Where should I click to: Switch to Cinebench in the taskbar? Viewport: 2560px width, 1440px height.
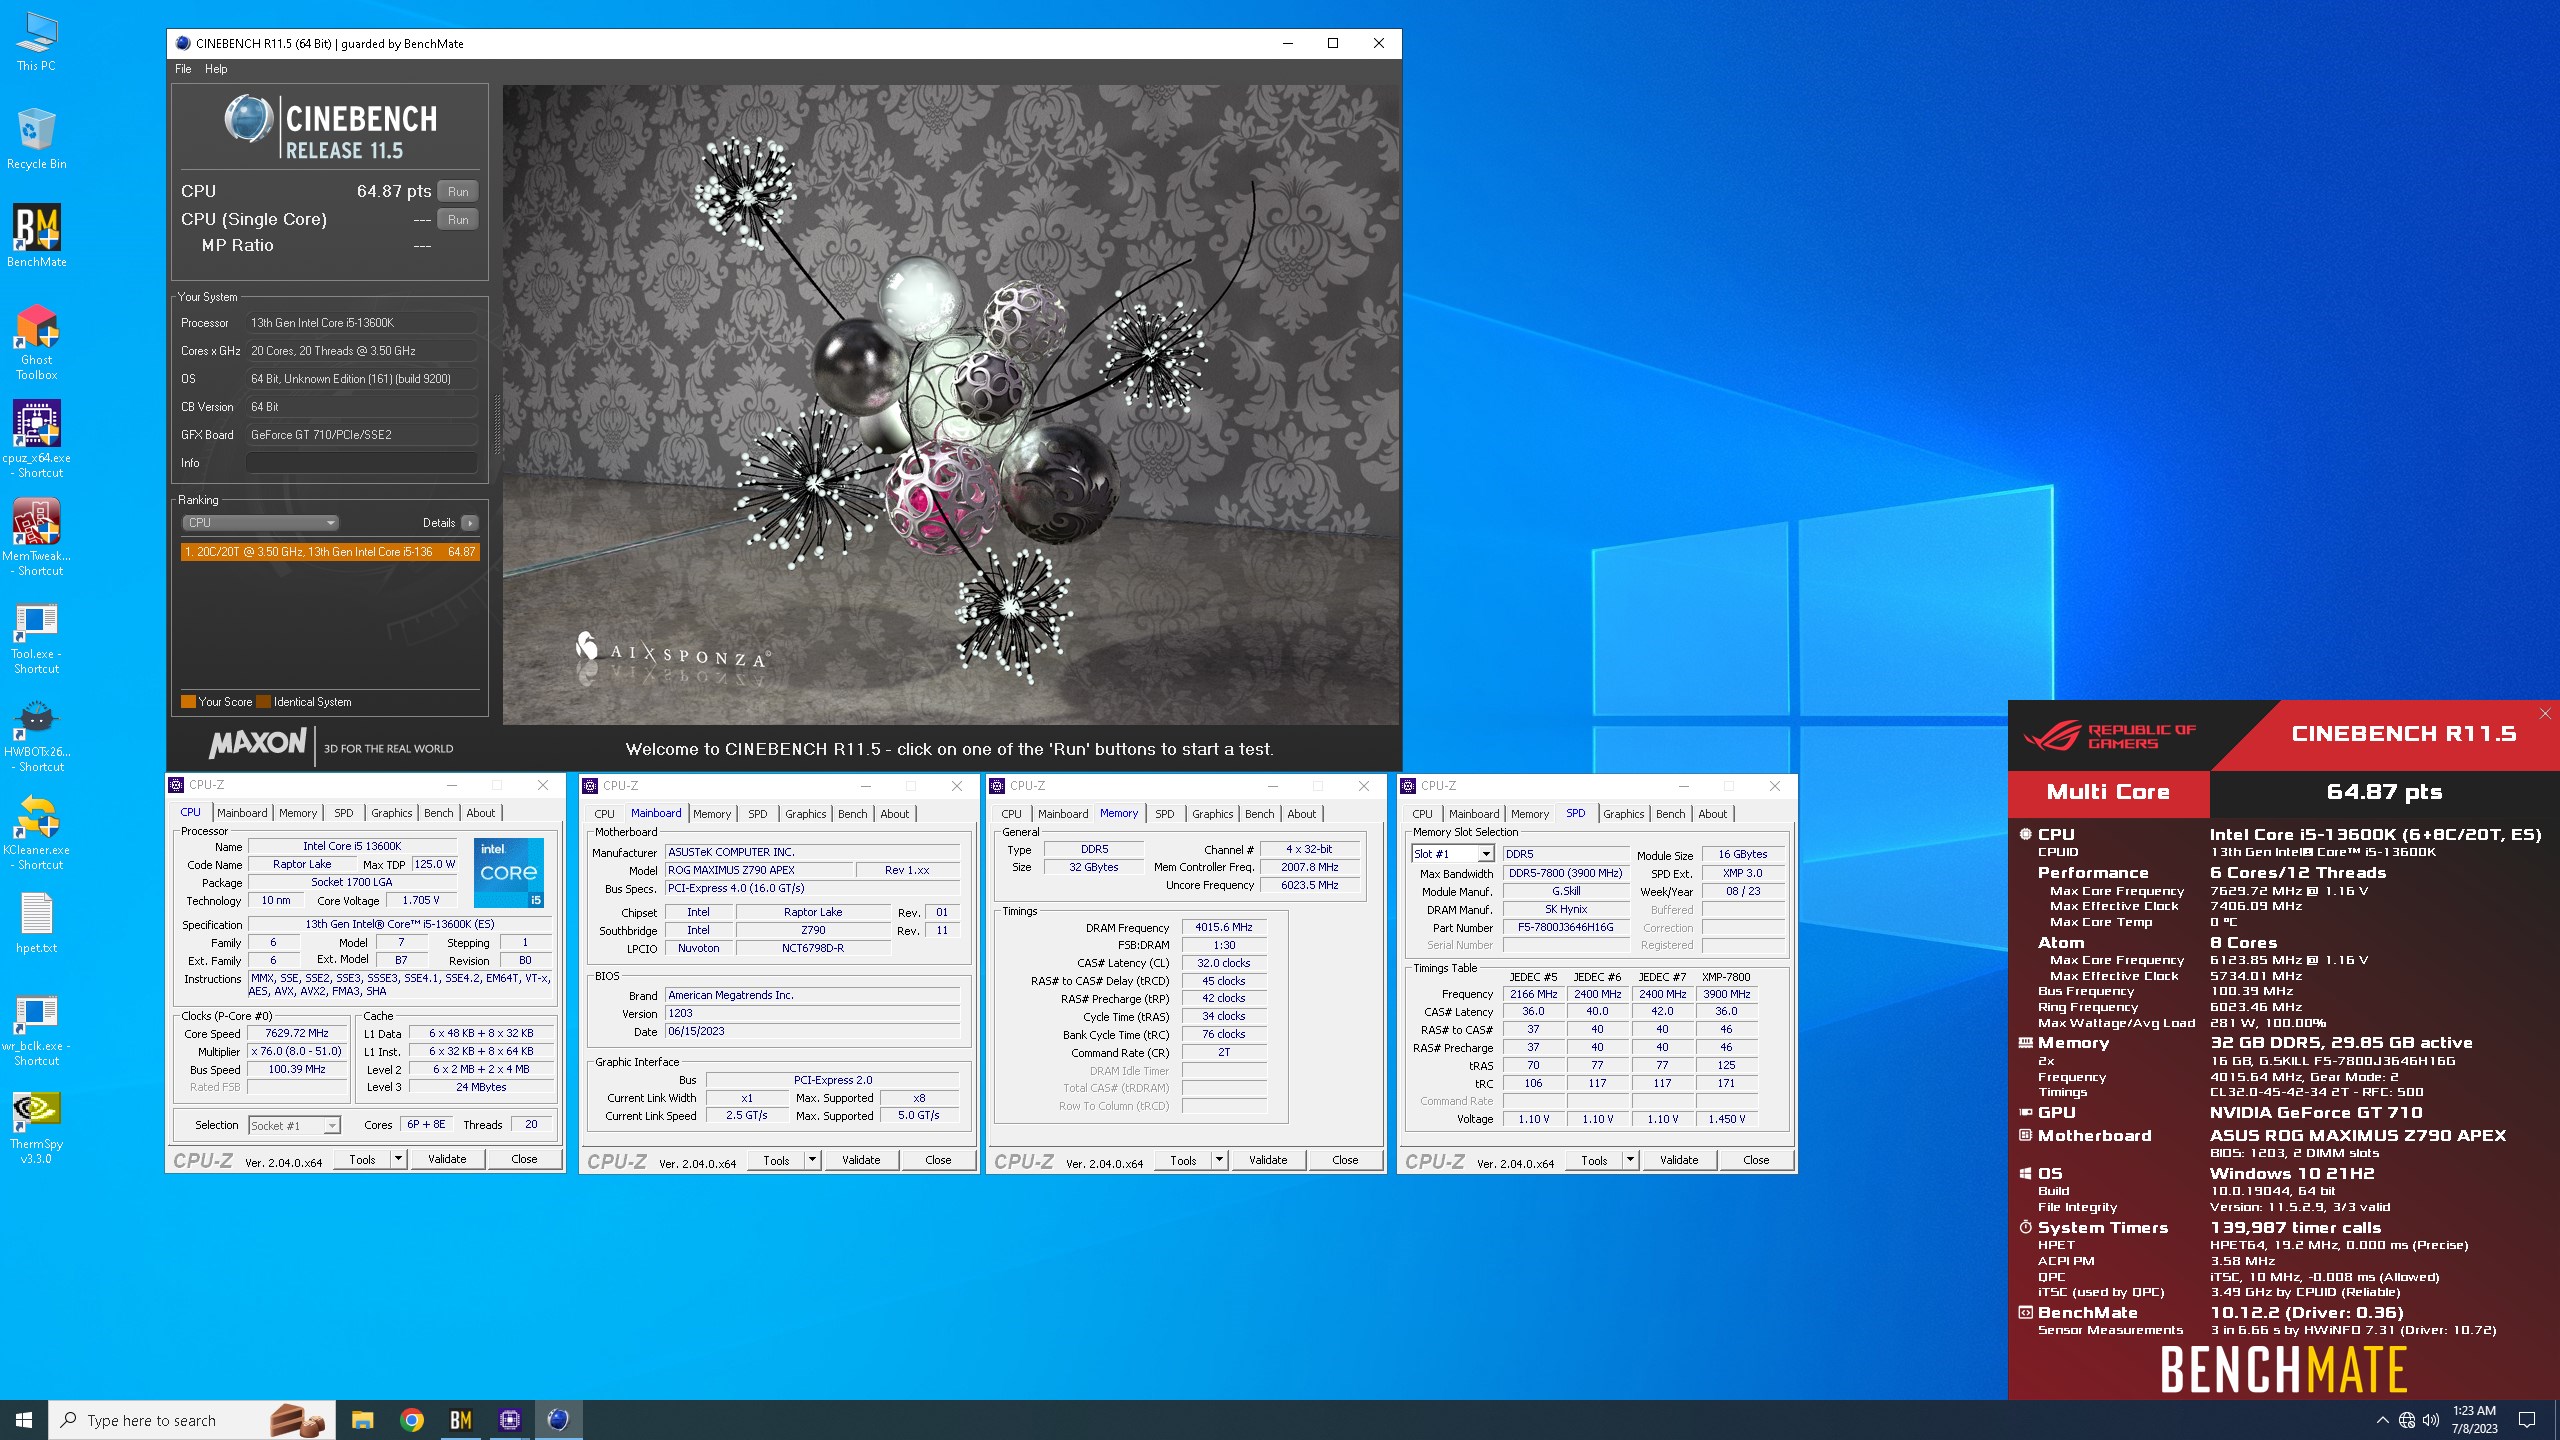tap(558, 1420)
